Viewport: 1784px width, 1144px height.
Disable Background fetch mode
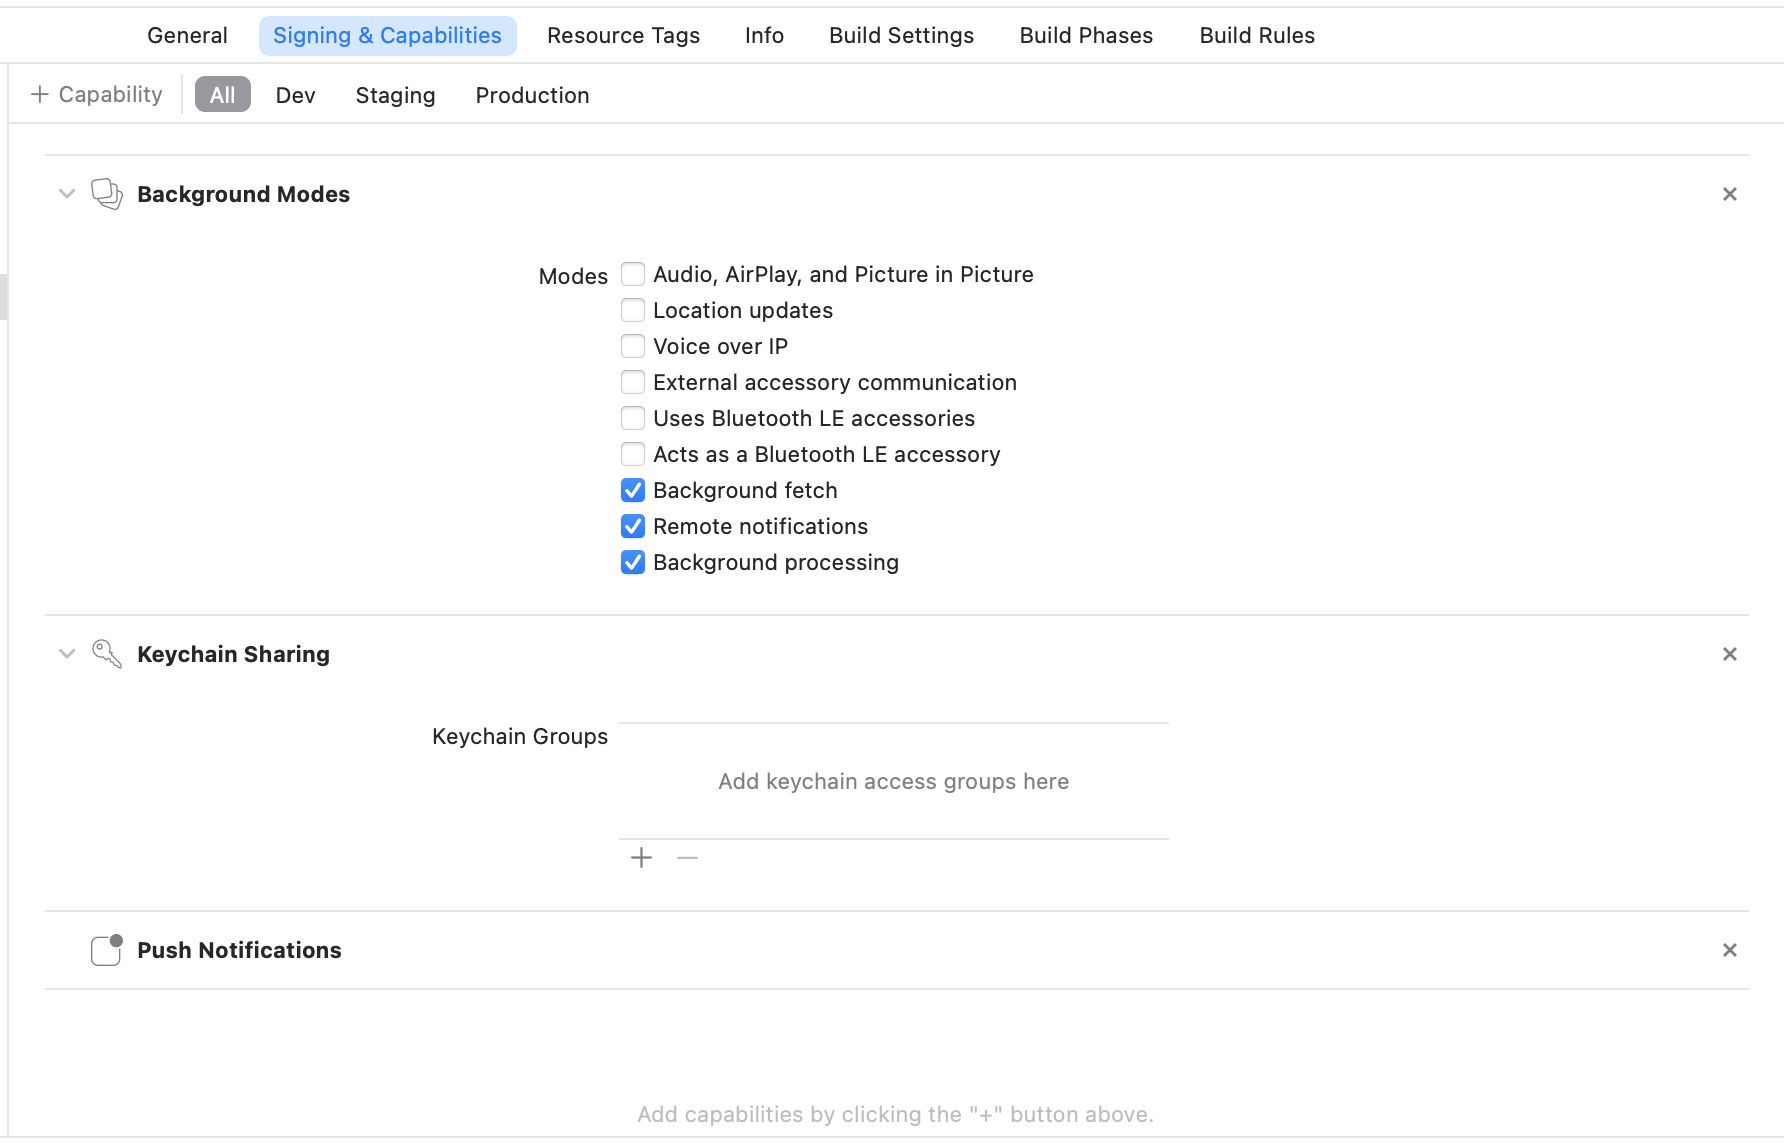(x=633, y=490)
